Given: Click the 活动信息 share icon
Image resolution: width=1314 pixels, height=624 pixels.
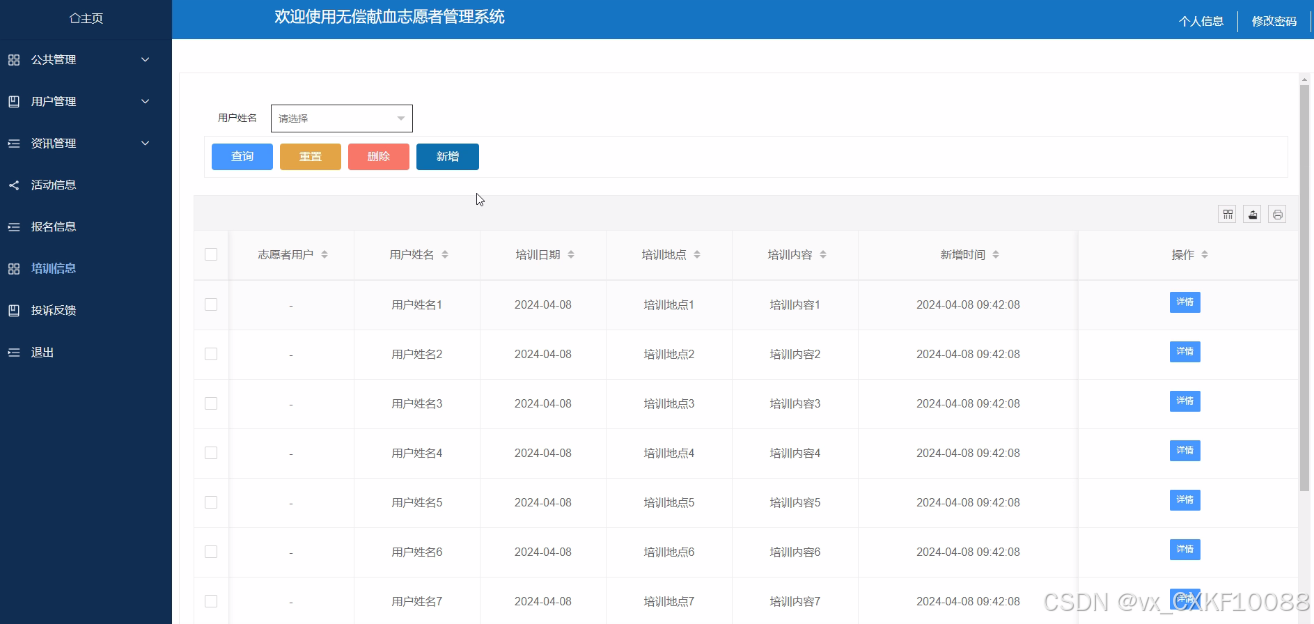Looking at the screenshot, I should tap(14, 185).
